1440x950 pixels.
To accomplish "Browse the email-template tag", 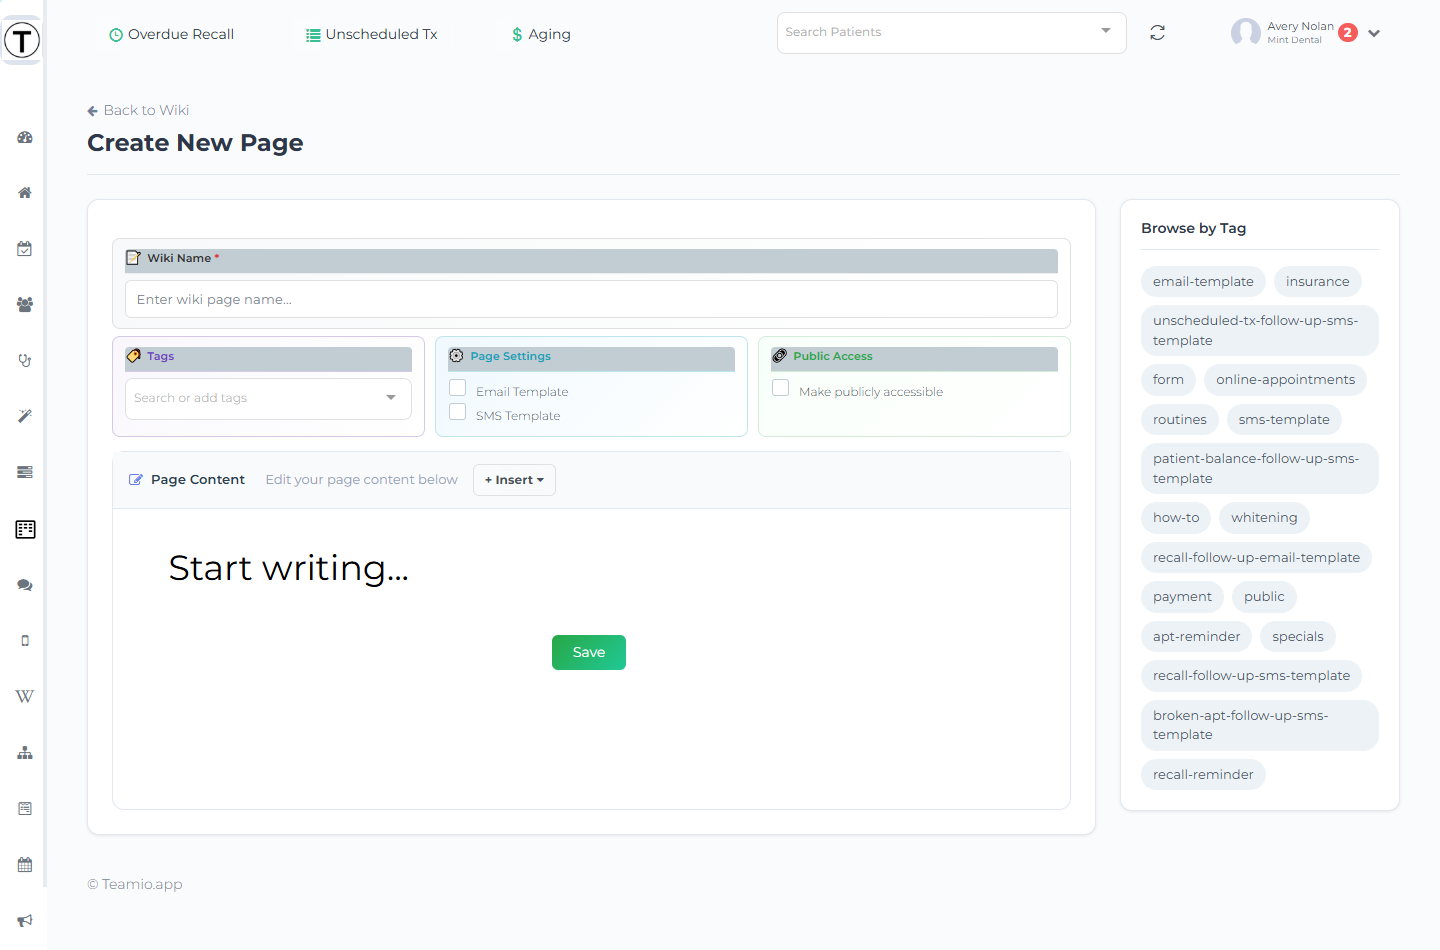I will pos(1203,282).
